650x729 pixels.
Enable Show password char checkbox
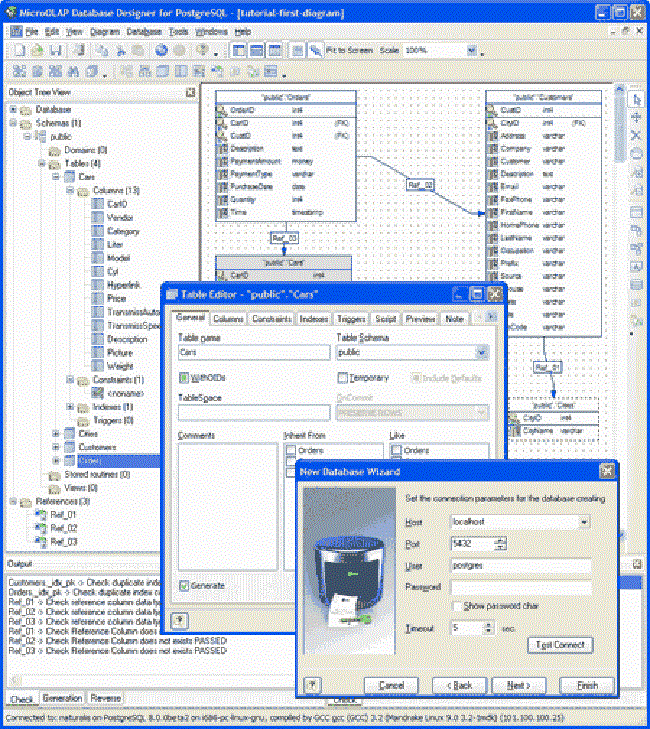tap(458, 606)
